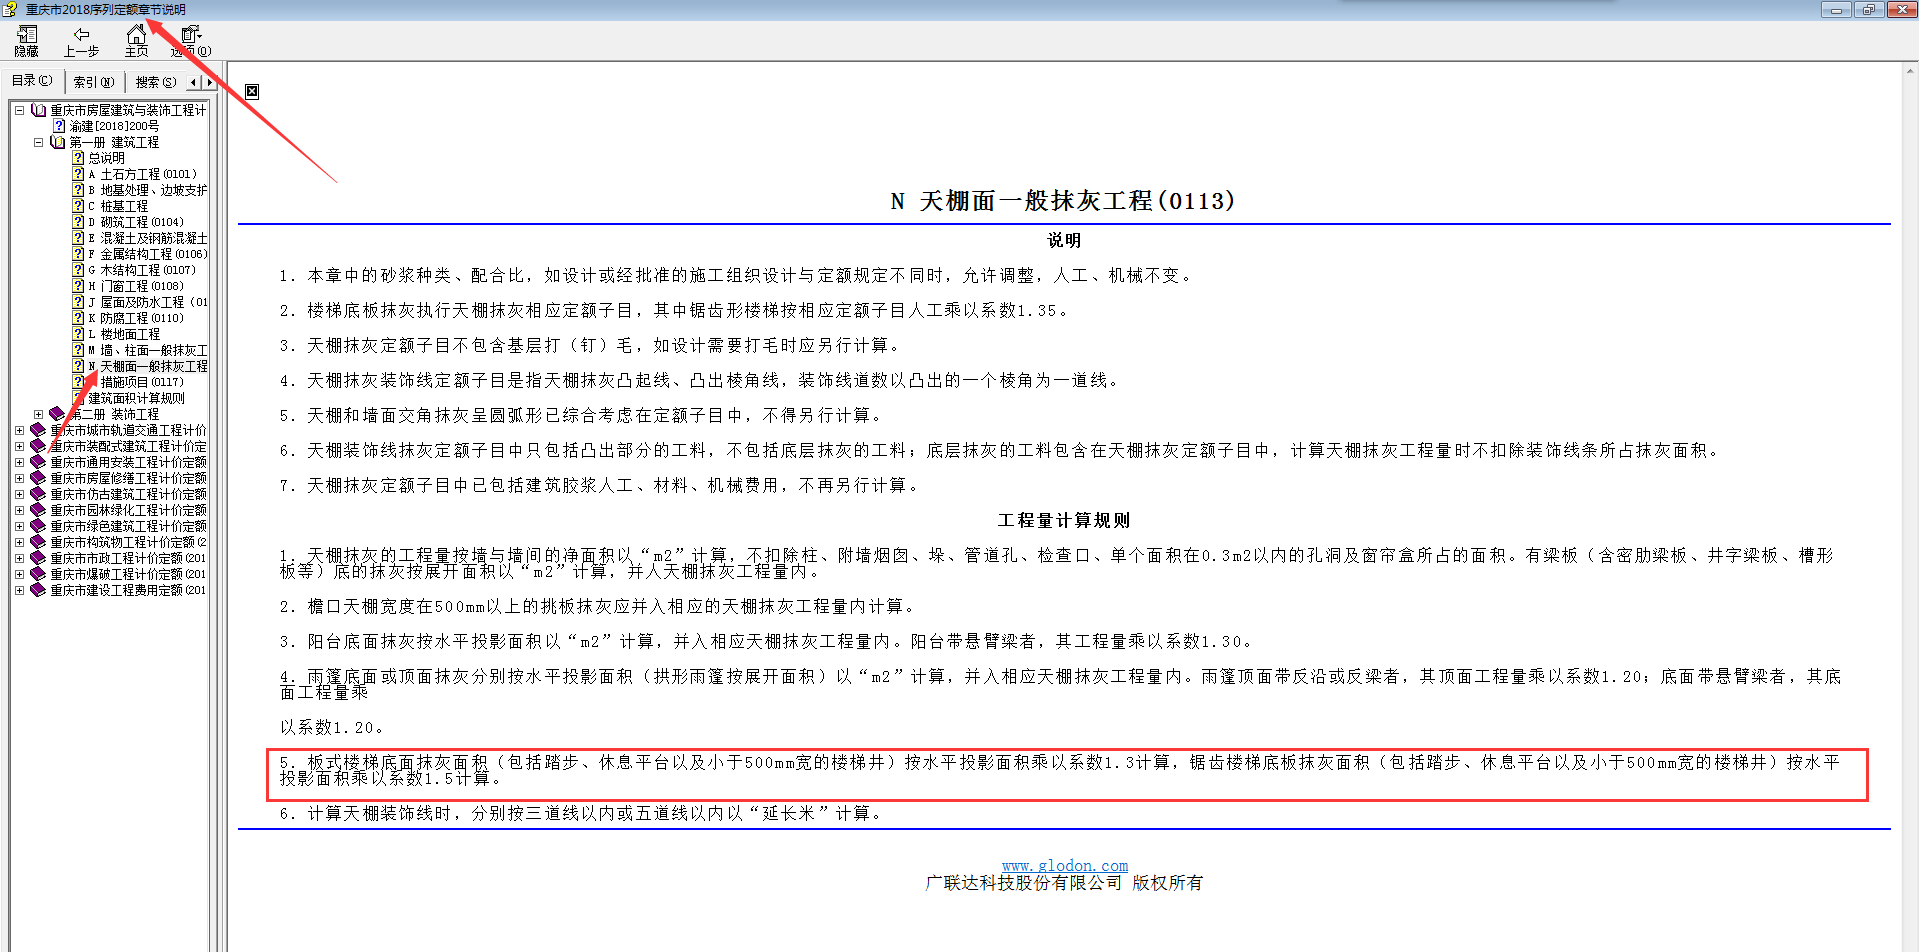Screen dimensions: 1919x952
Task: Open the 主页 (home) toolbar icon
Action: click(136, 35)
